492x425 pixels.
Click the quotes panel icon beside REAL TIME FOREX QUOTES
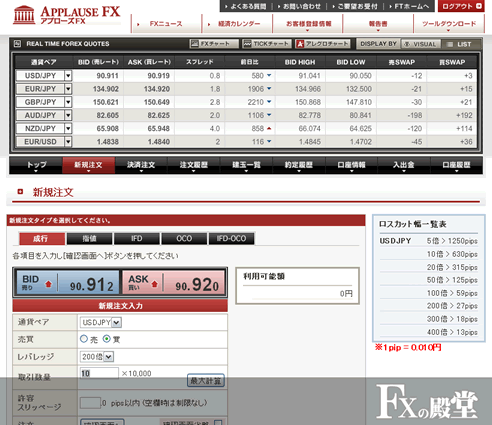point(18,44)
